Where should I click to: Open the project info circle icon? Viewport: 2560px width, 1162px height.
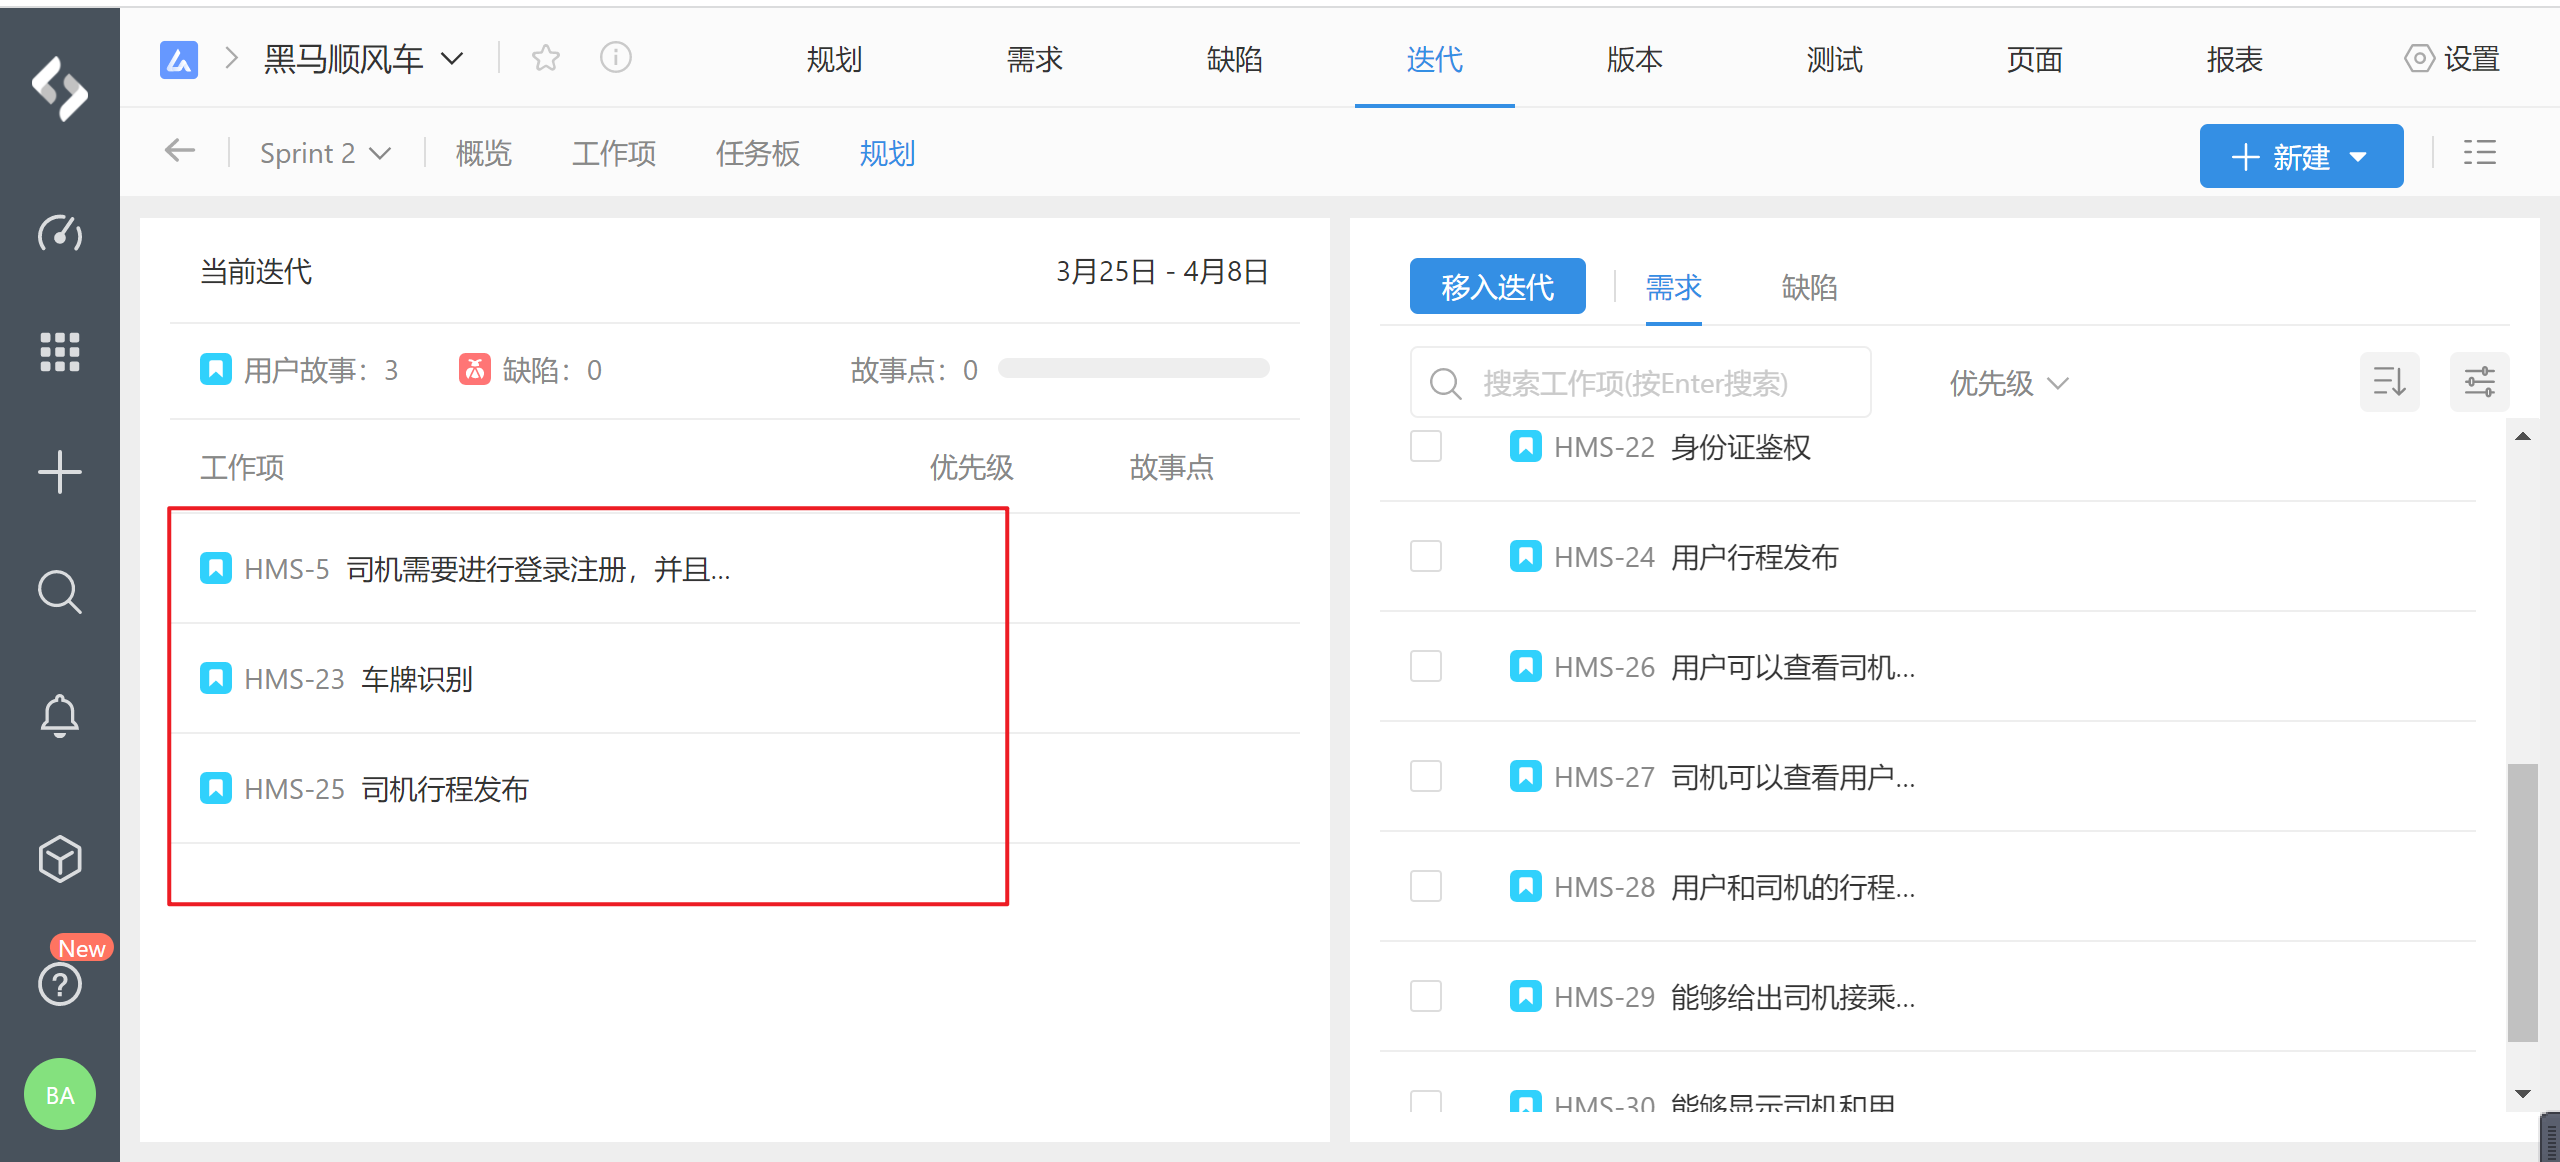[616, 58]
